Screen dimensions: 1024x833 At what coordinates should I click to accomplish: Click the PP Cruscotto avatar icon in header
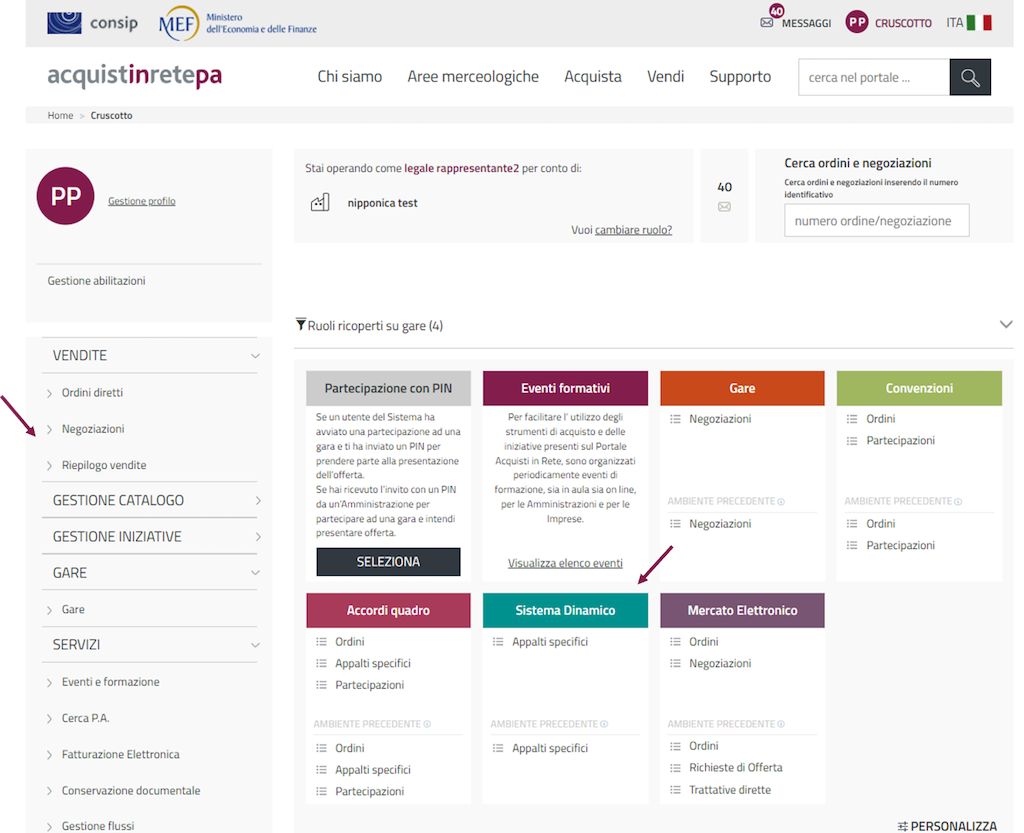(857, 22)
